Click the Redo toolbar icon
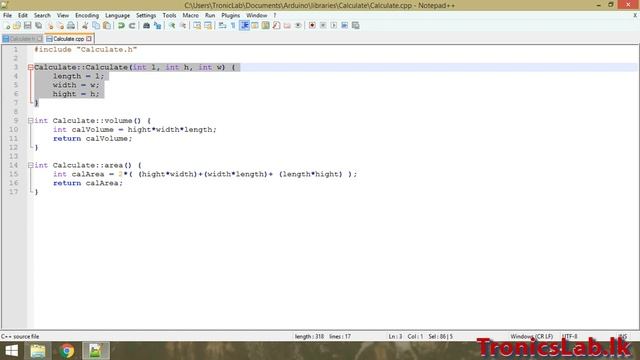The height and width of the screenshot is (360, 640). (x=132, y=26)
